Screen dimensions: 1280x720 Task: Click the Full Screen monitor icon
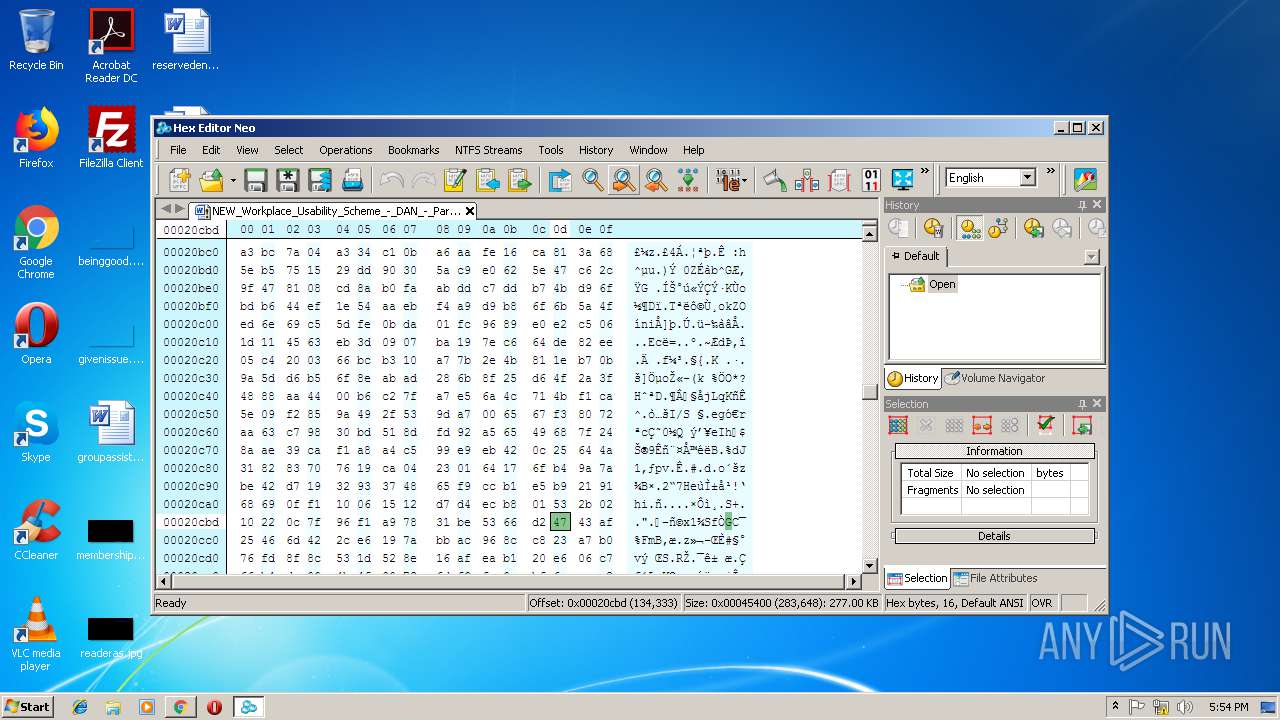pos(903,180)
